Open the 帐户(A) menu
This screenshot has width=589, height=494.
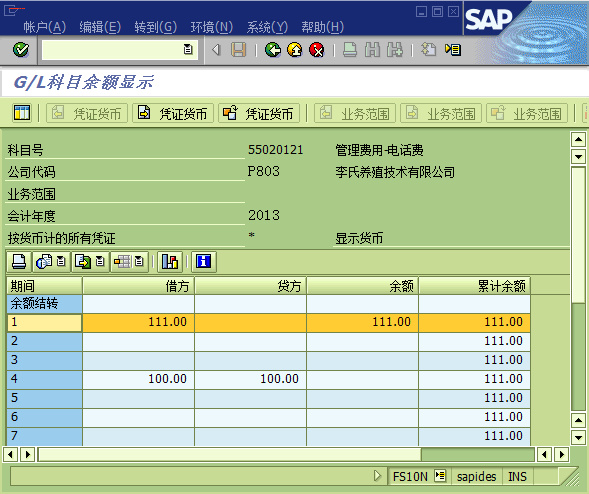[x=44, y=27]
